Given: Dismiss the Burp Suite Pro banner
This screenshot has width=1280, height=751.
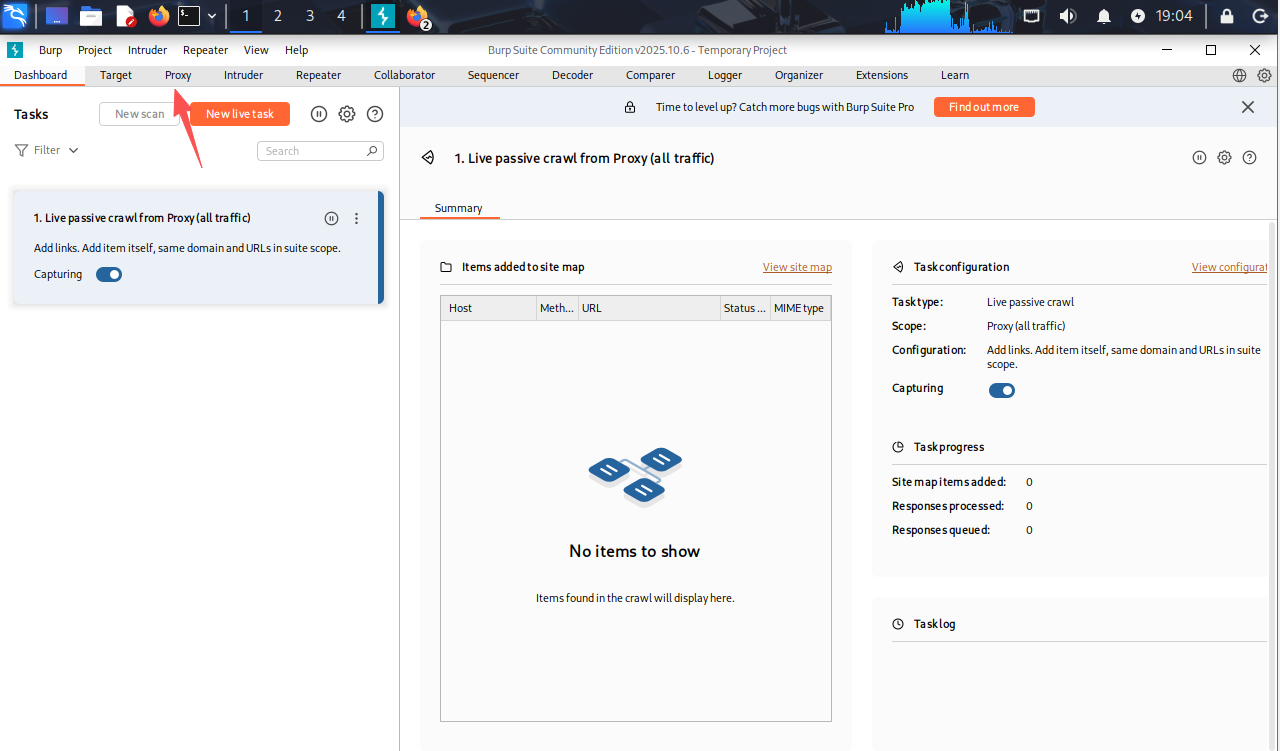Looking at the screenshot, I should point(1248,107).
